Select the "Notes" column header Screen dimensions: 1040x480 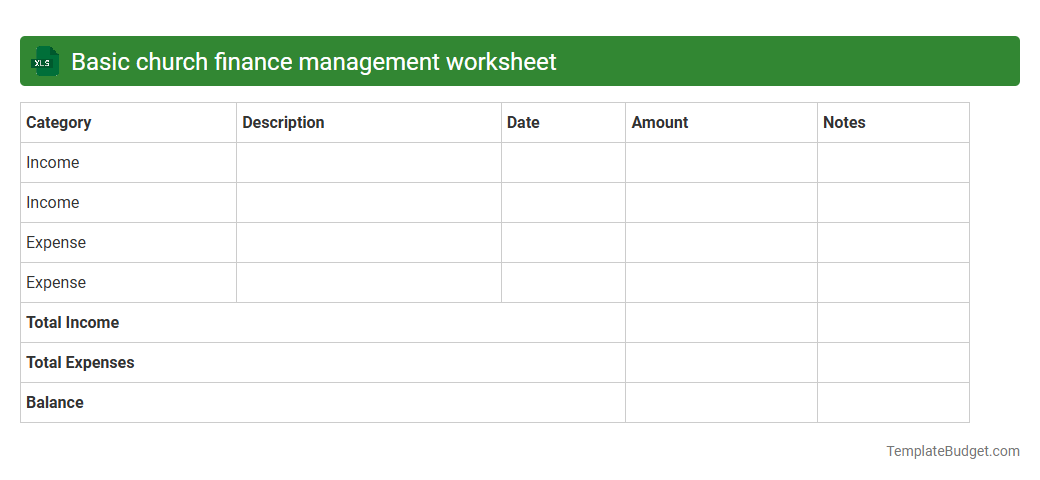pos(893,123)
